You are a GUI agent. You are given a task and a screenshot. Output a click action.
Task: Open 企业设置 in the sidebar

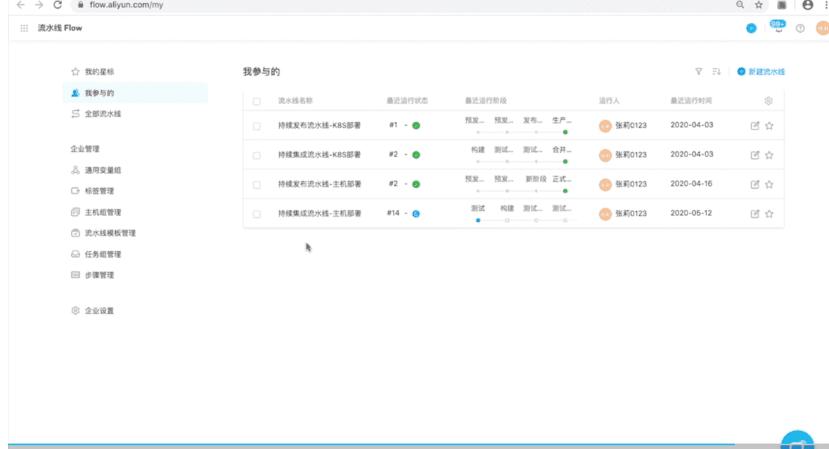[99, 310]
